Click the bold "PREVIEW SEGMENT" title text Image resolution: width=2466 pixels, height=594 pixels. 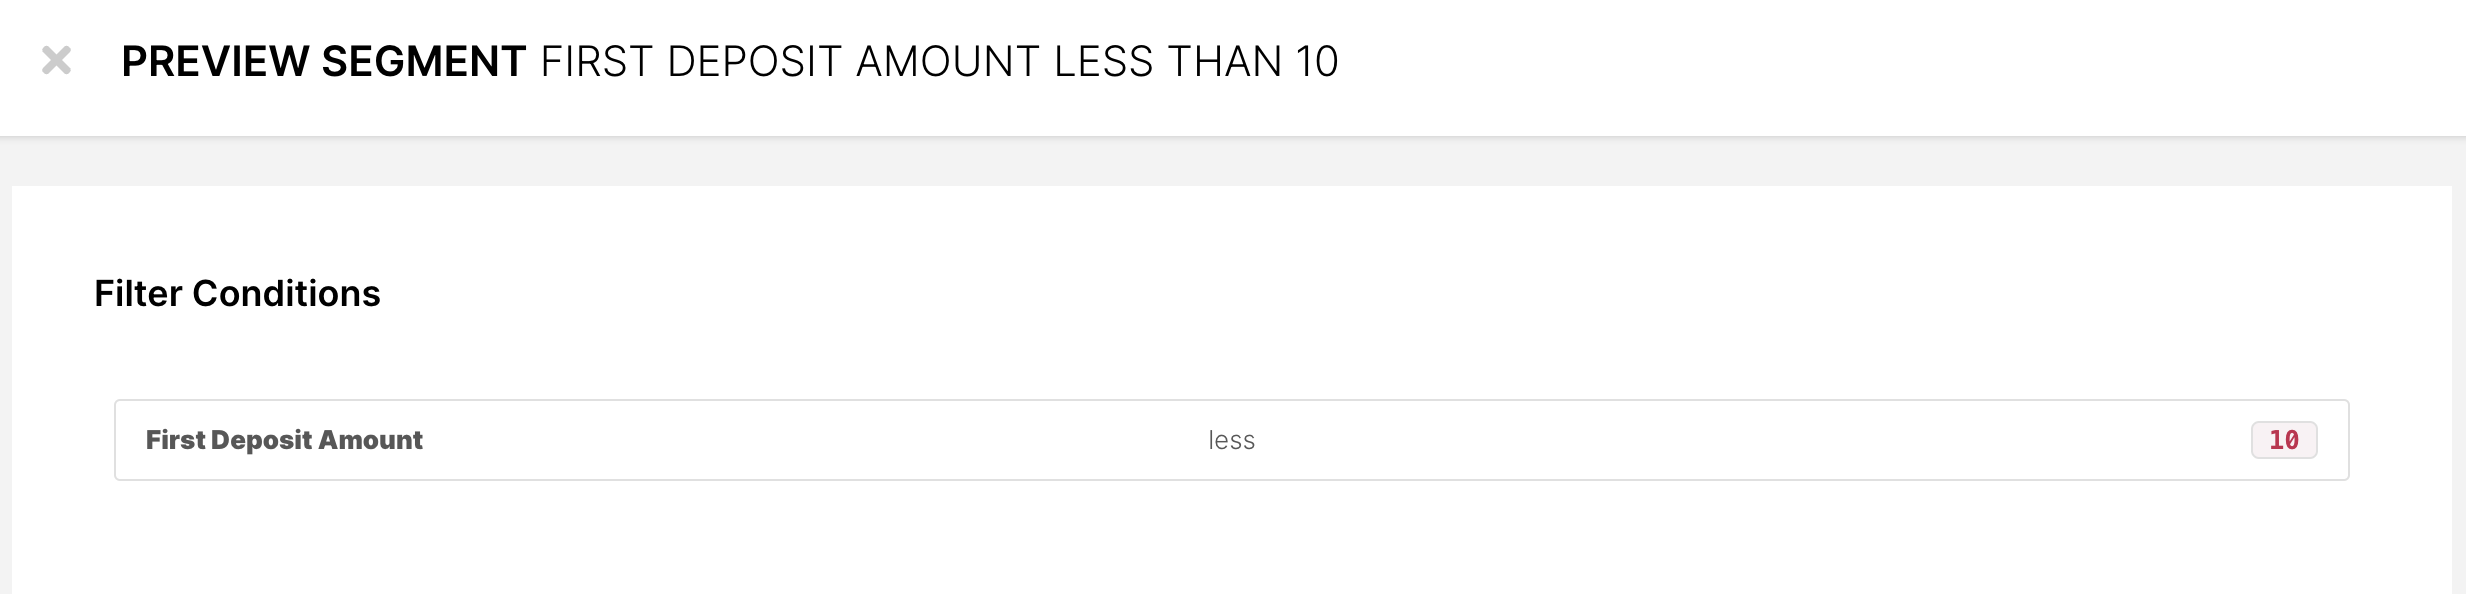(323, 62)
